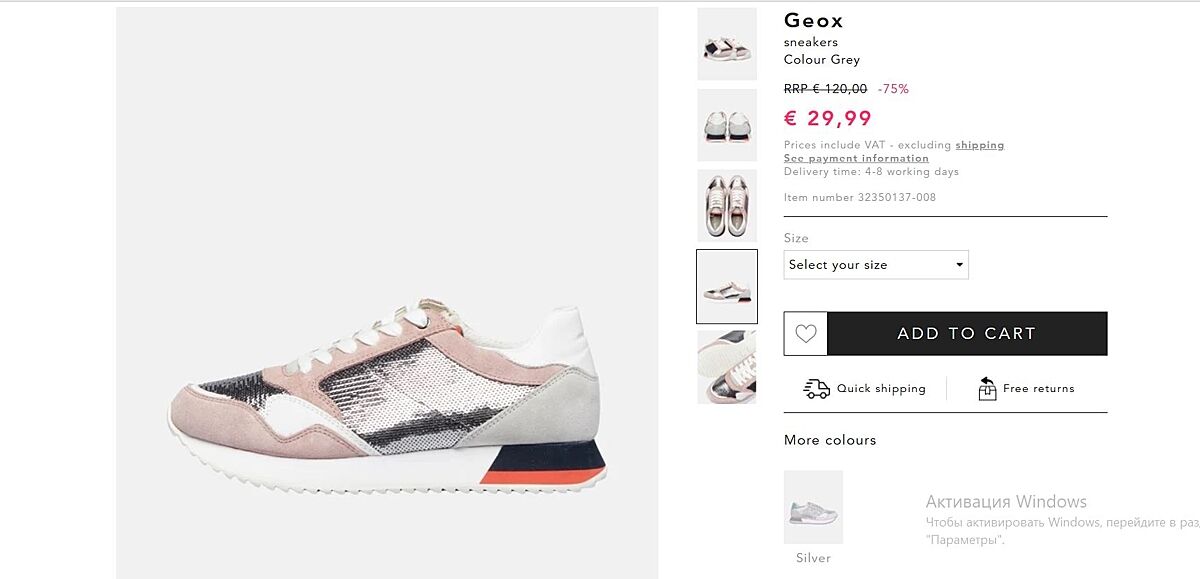Image resolution: width=1200 pixels, height=579 pixels.
Task: Choose the Silver colour variant swatch
Action: coord(813,507)
